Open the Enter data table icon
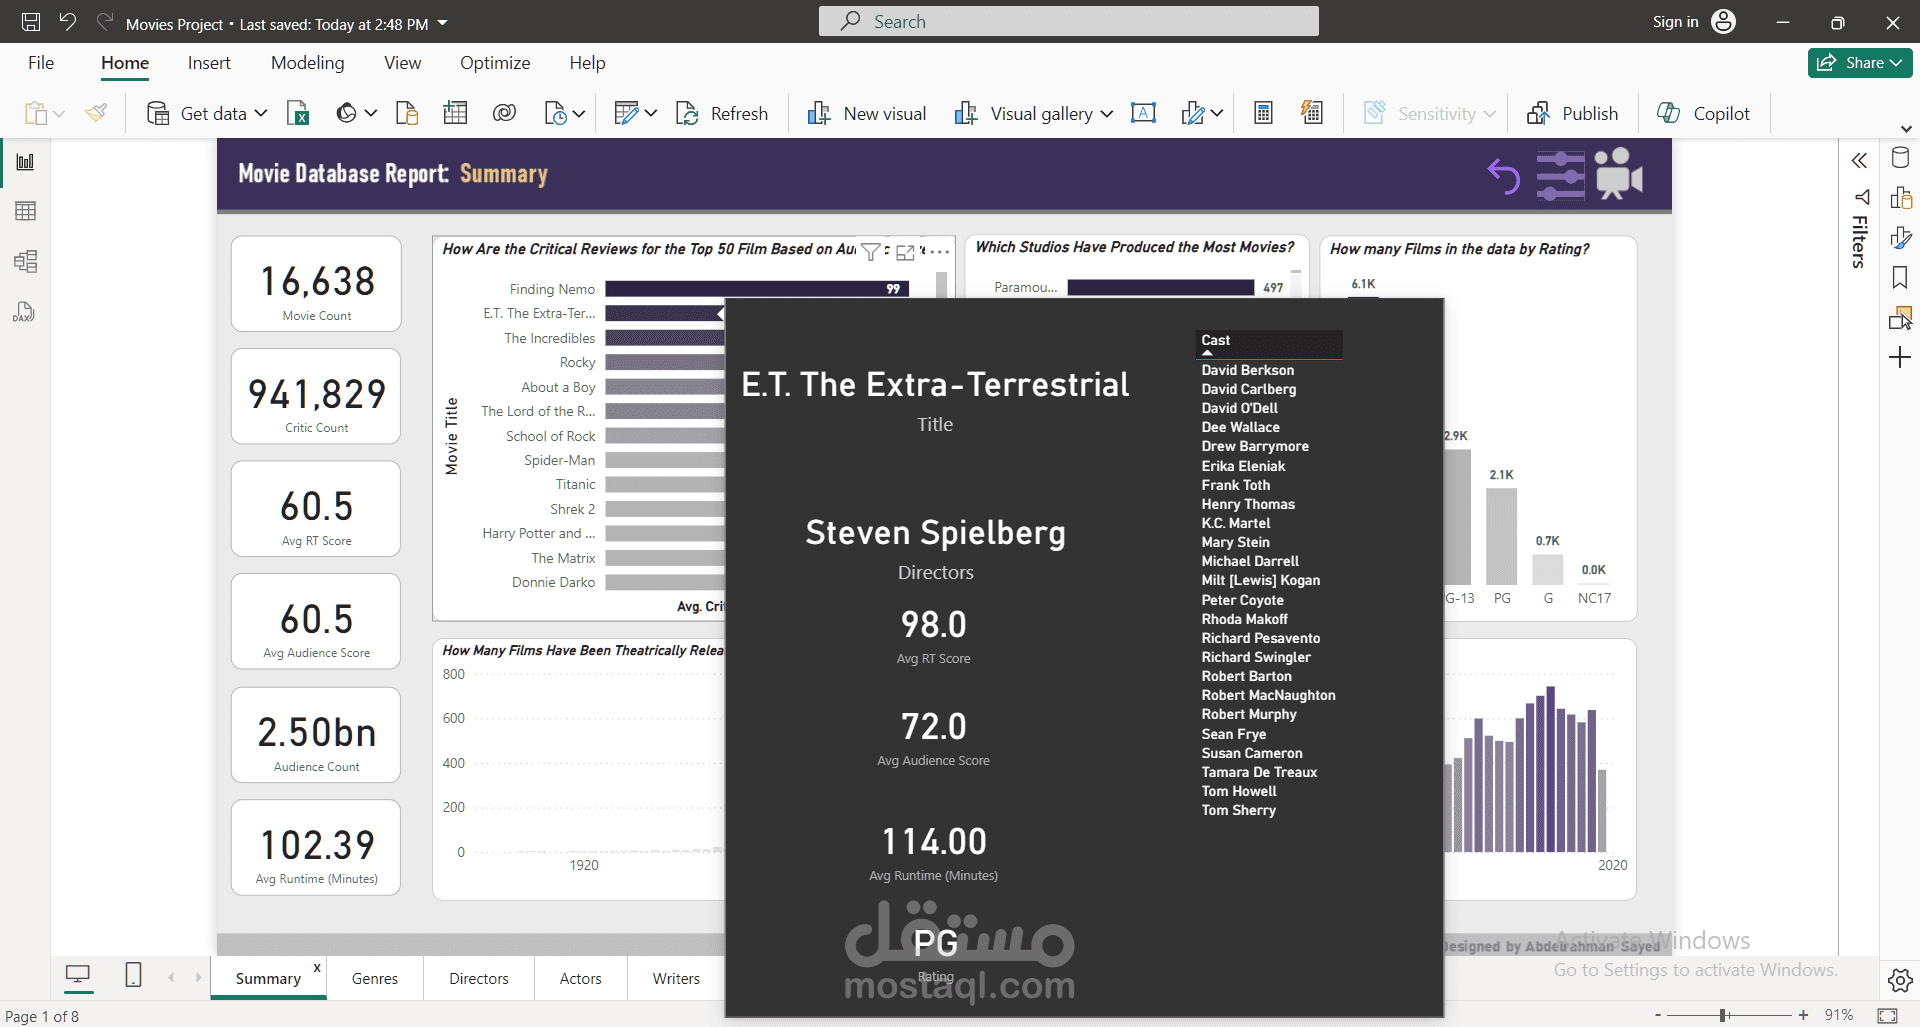Screen dimensions: 1920x1027 point(455,113)
